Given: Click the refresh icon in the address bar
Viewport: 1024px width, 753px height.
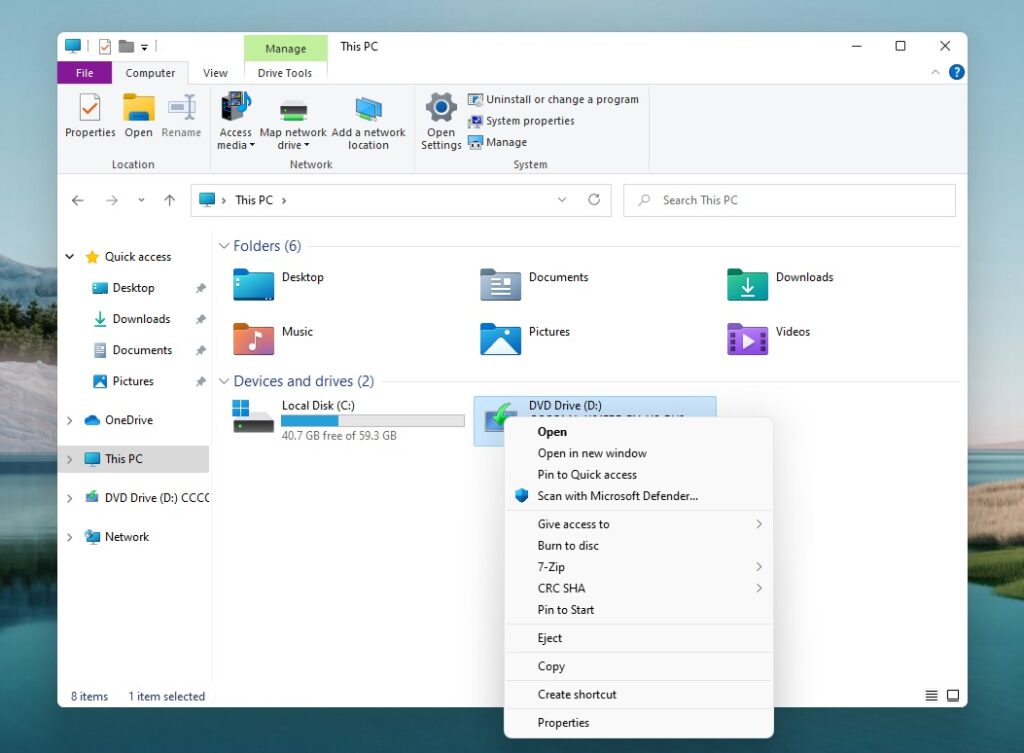Looking at the screenshot, I should [594, 200].
